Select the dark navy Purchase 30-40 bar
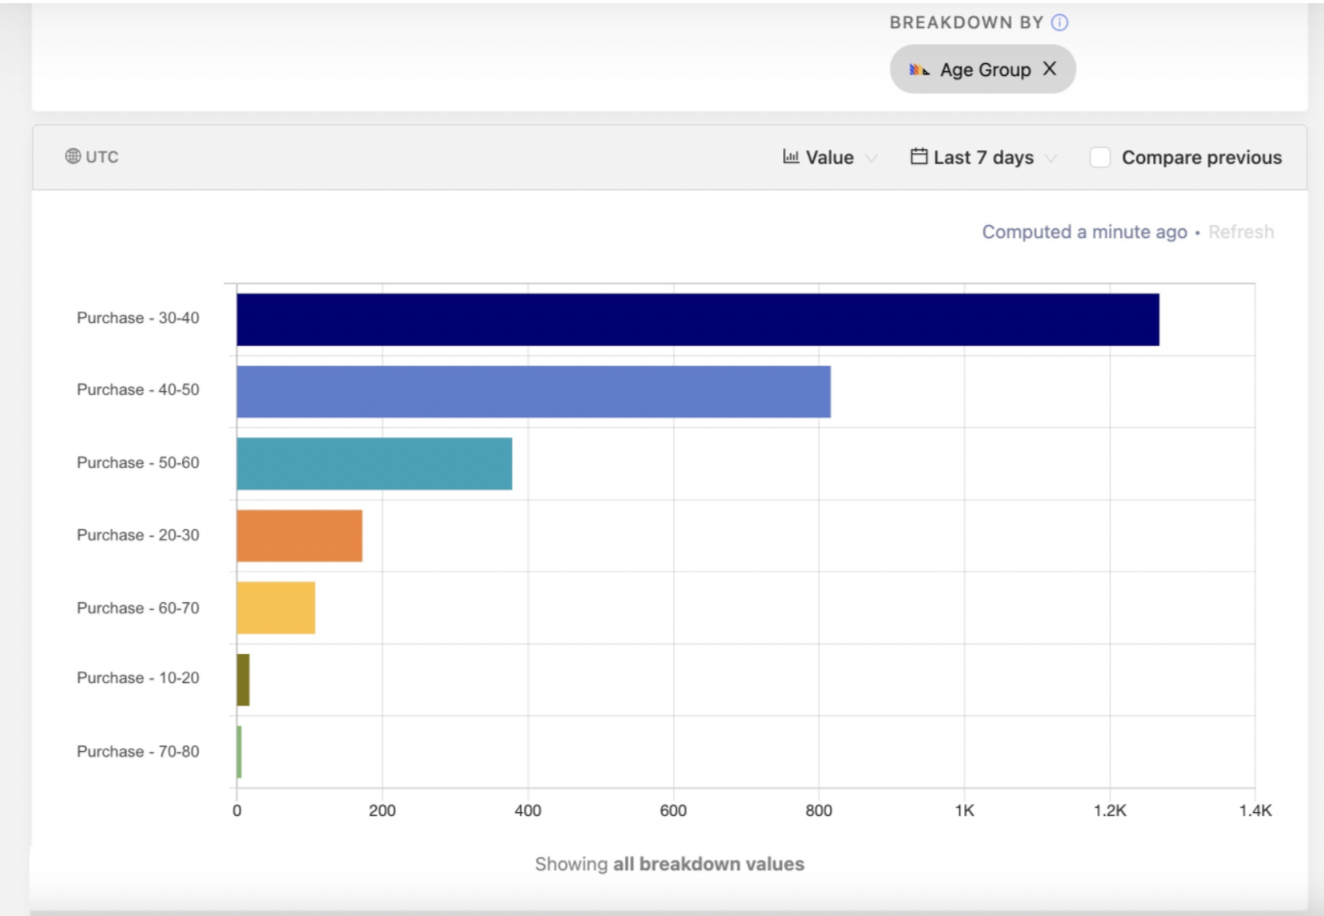The image size is (1324, 916). 697,320
